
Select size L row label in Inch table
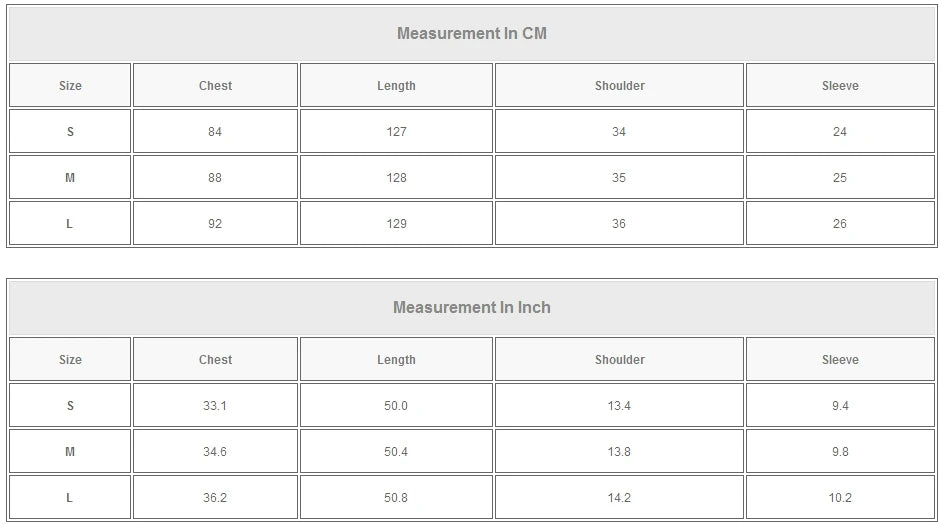pyautogui.click(x=70, y=498)
